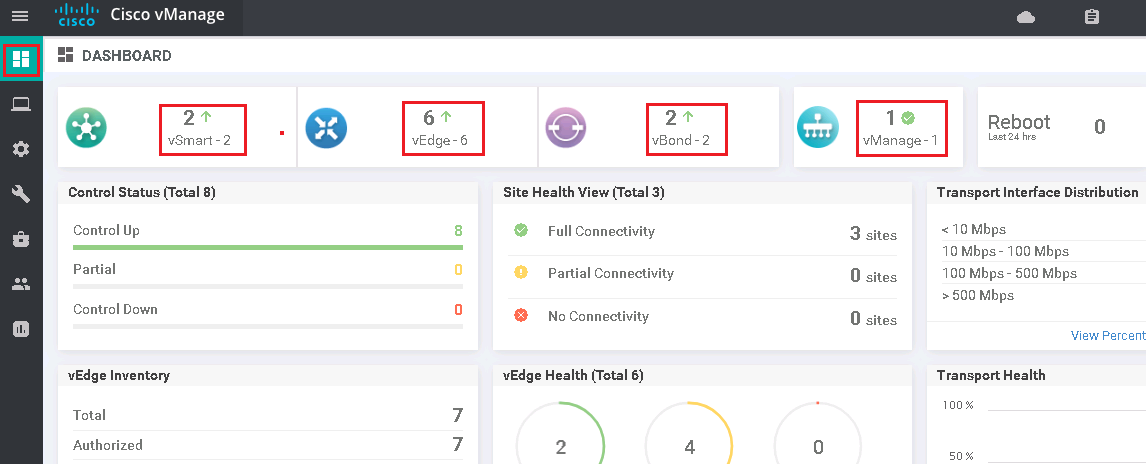The height and width of the screenshot is (466, 1146).
Task: Click the < 10 Mbps row
Action: click(x=1043, y=229)
